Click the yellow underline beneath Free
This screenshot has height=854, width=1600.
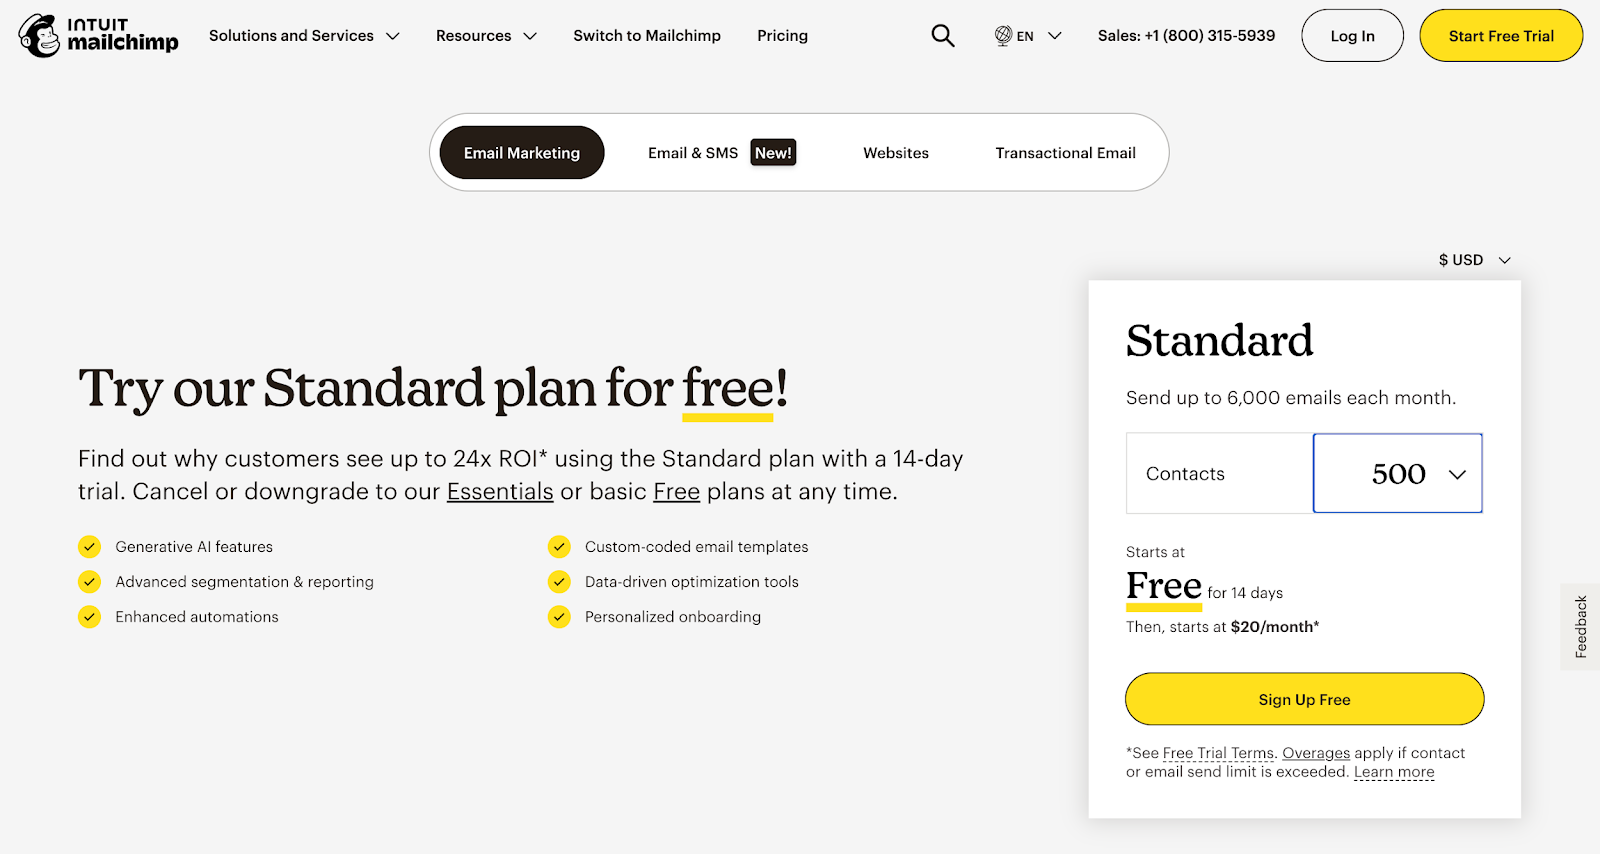pos(1163,608)
